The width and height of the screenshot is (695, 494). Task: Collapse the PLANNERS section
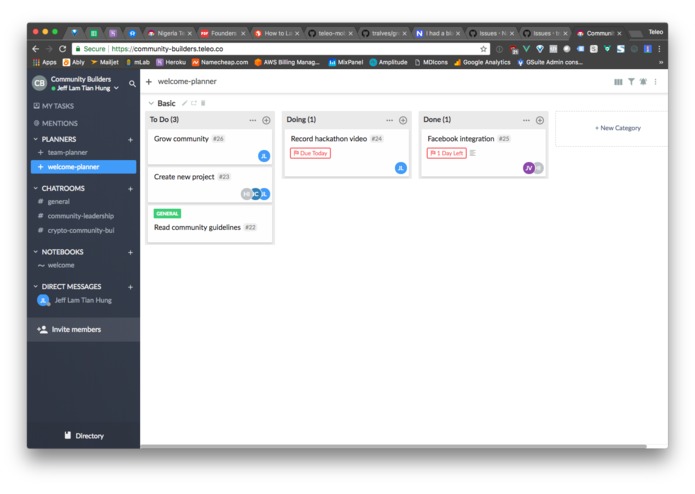click(35, 139)
